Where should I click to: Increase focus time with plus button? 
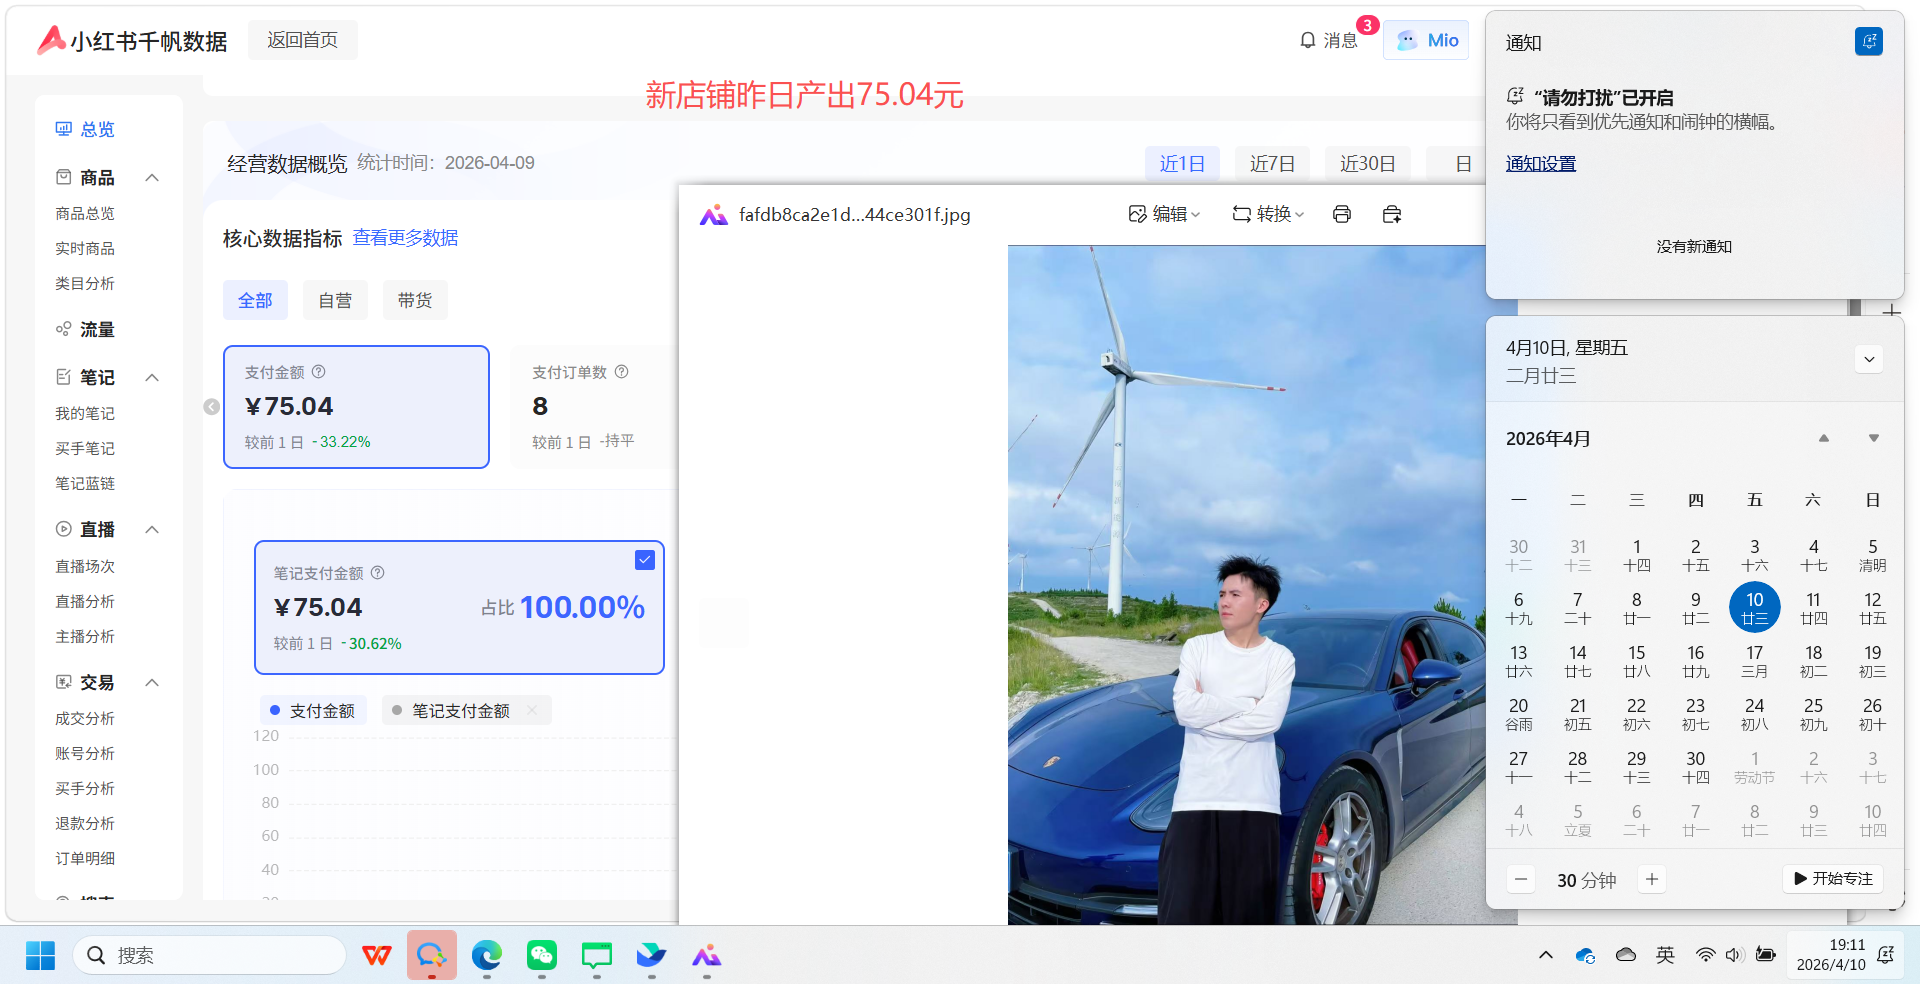[x=1652, y=880]
